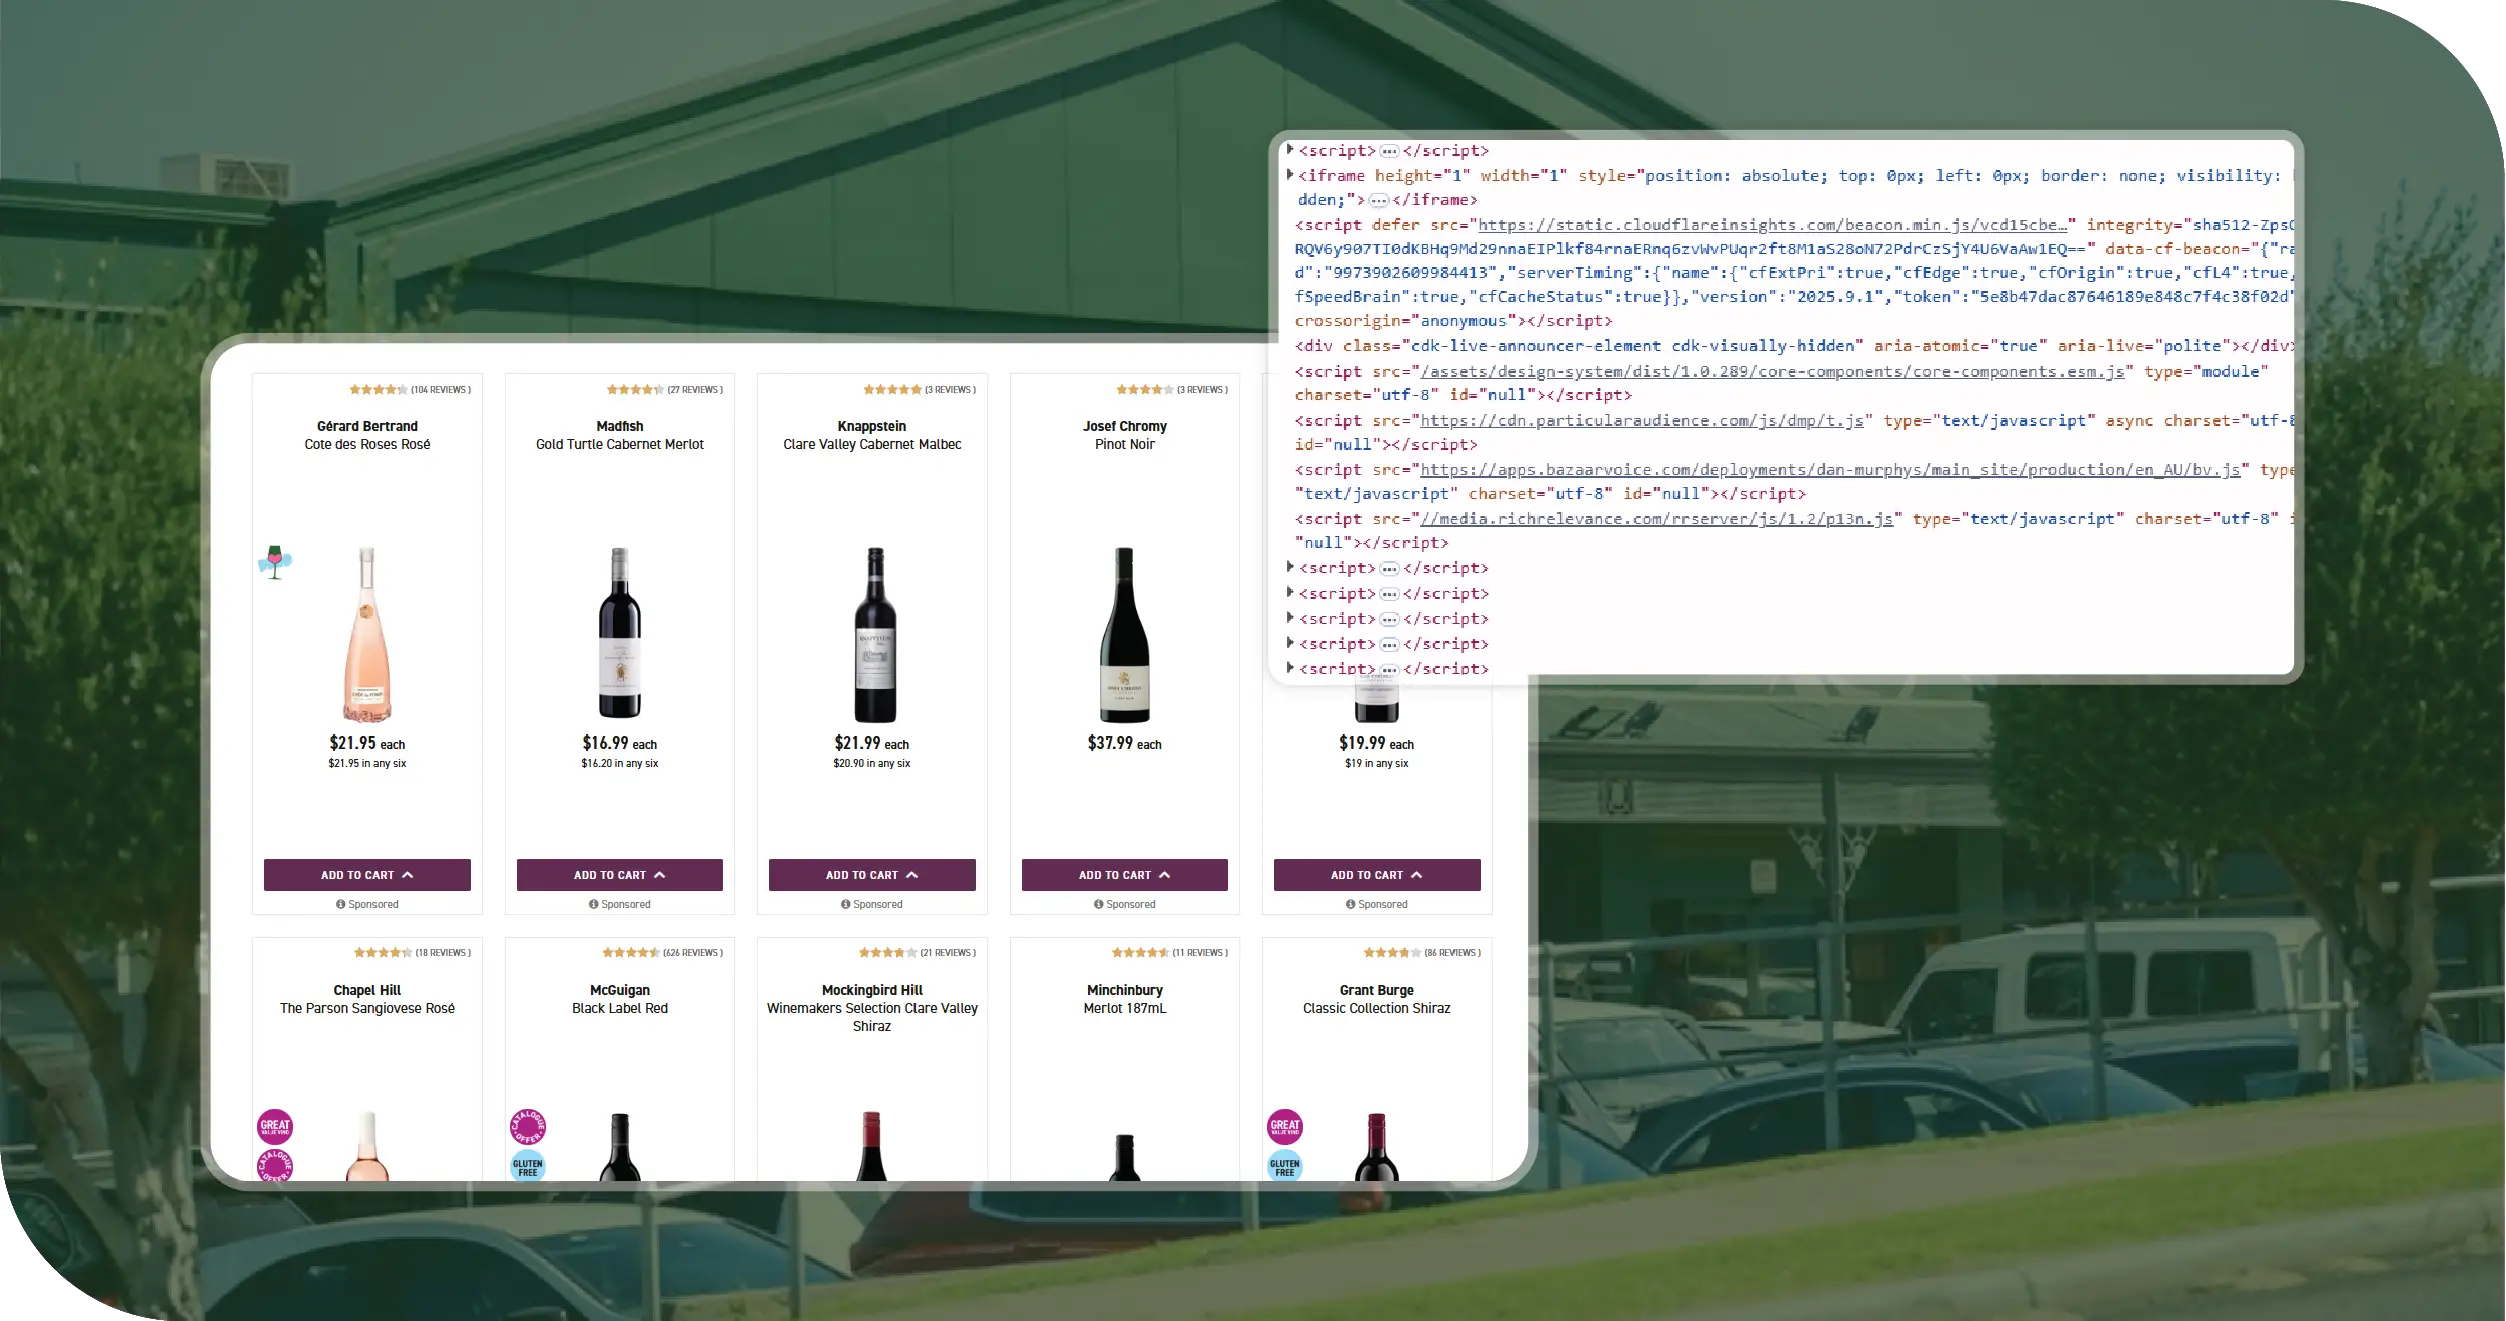The width and height of the screenshot is (2506, 1321).
Task: Click the Gluten Free badge on McGuigan
Action: [x=527, y=1165]
